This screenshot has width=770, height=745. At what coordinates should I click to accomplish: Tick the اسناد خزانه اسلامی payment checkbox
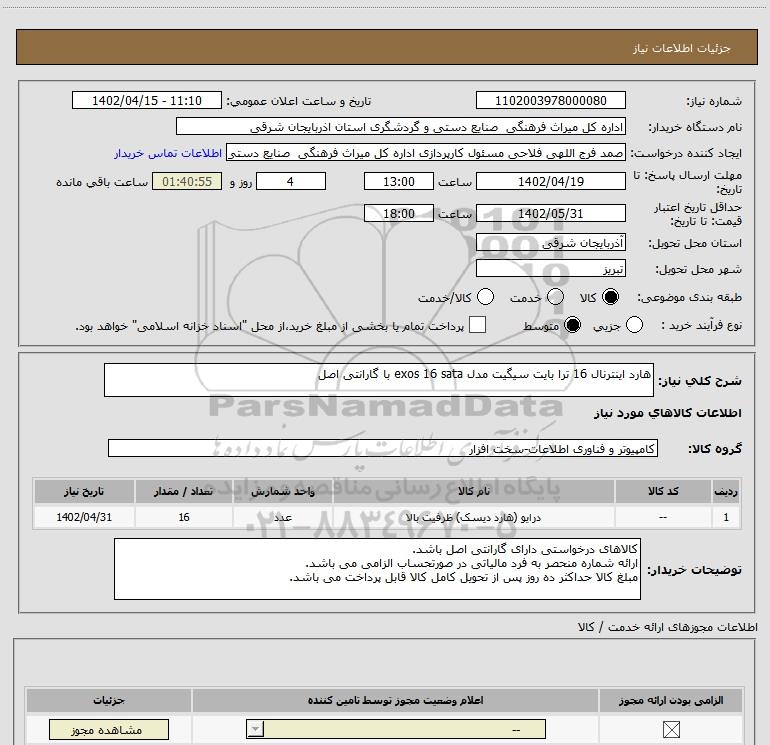477,325
